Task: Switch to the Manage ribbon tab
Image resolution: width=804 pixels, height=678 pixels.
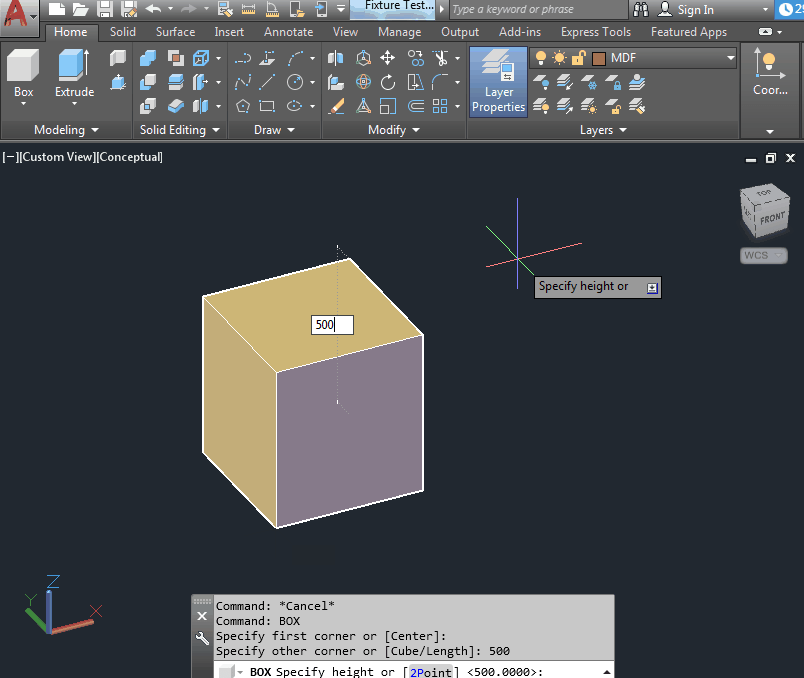Action: coord(399,32)
